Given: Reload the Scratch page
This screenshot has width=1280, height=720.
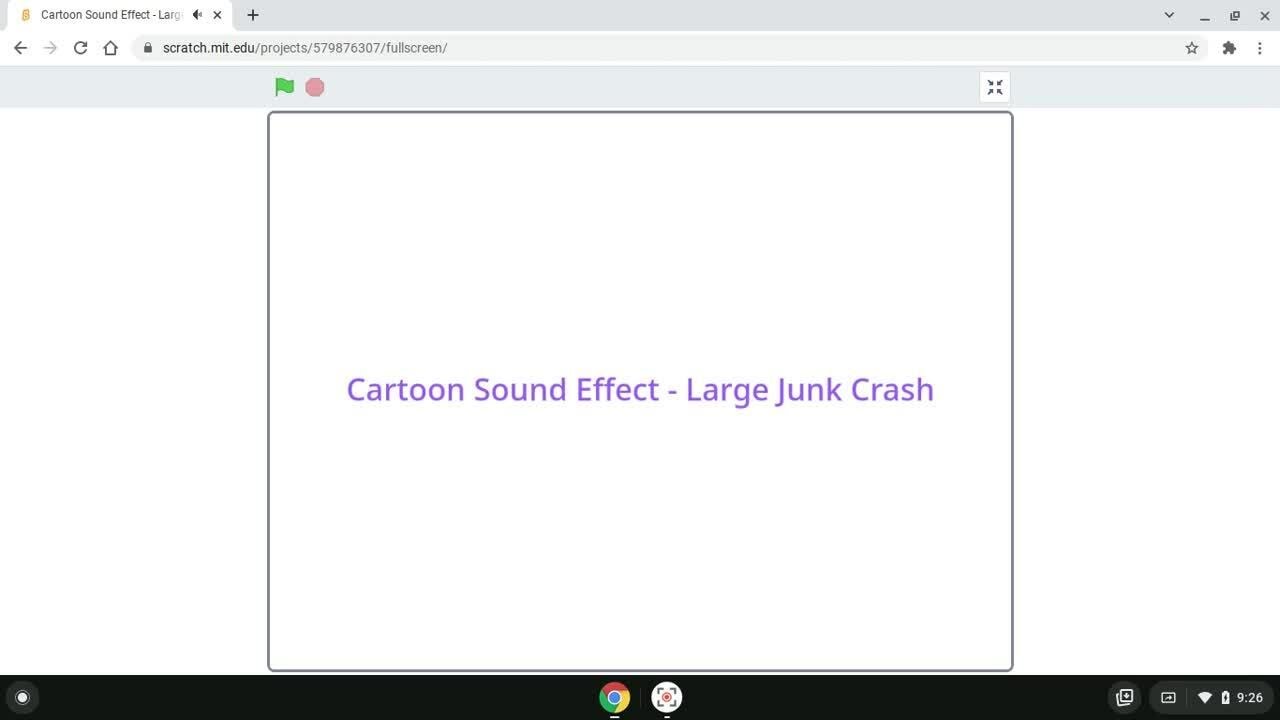Looking at the screenshot, I should click(80, 48).
